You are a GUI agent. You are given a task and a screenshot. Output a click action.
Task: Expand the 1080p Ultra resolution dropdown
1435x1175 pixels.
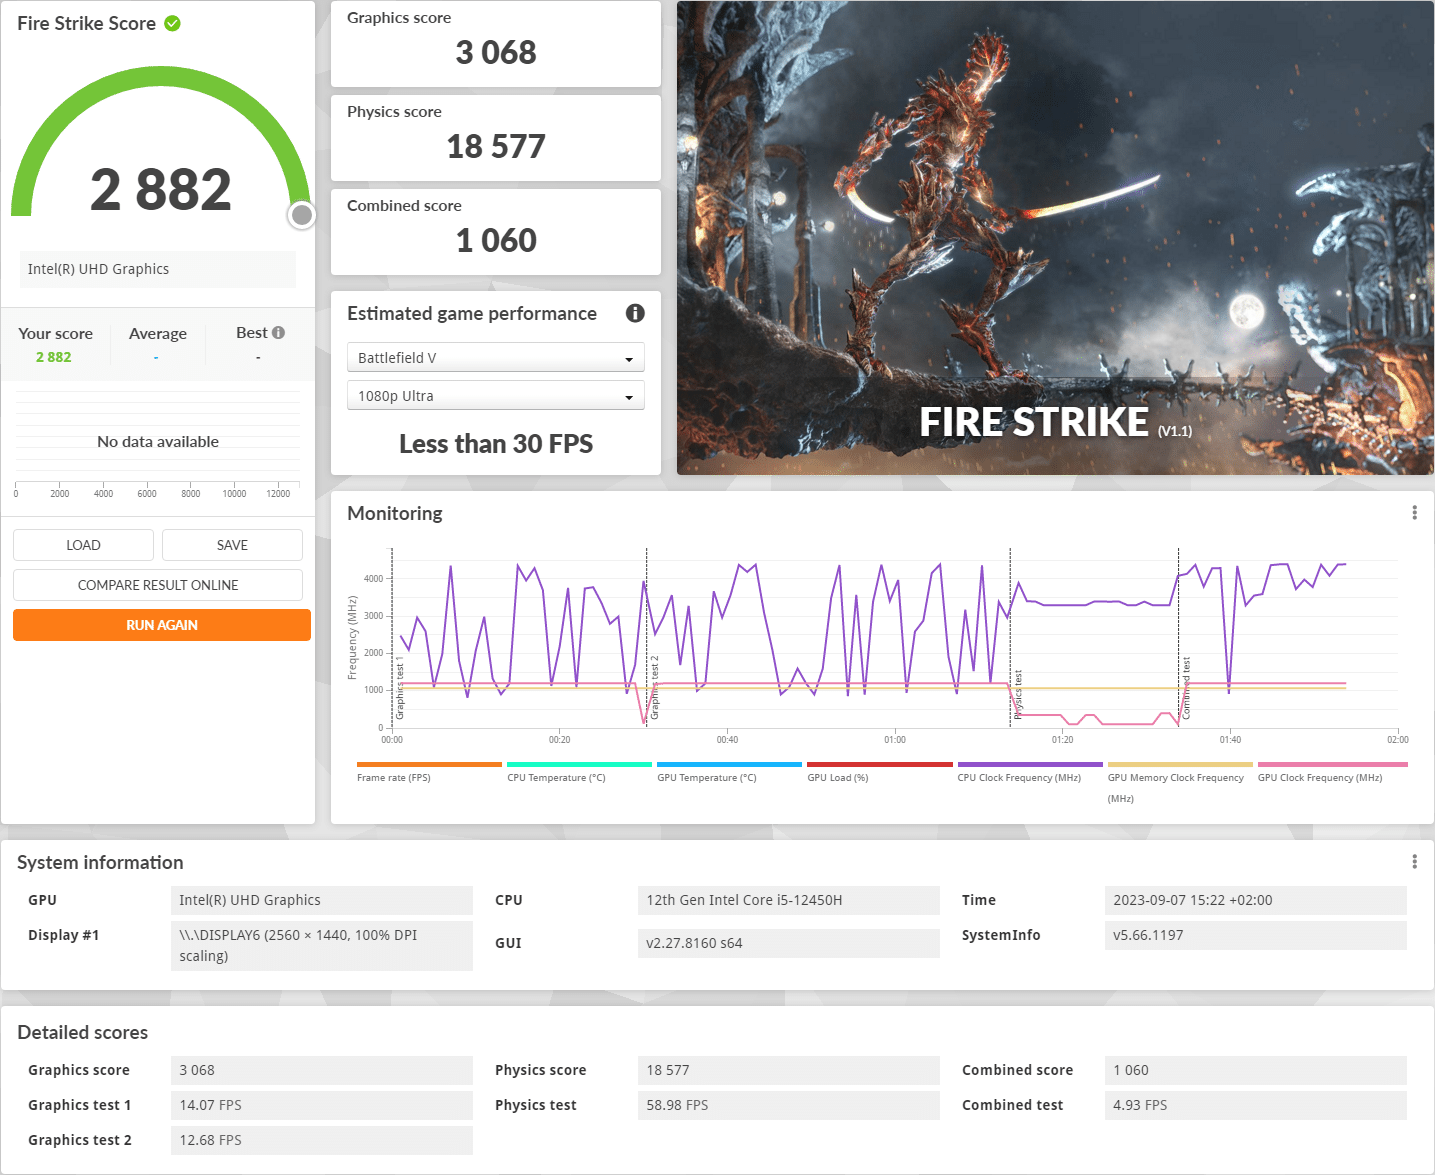point(495,396)
